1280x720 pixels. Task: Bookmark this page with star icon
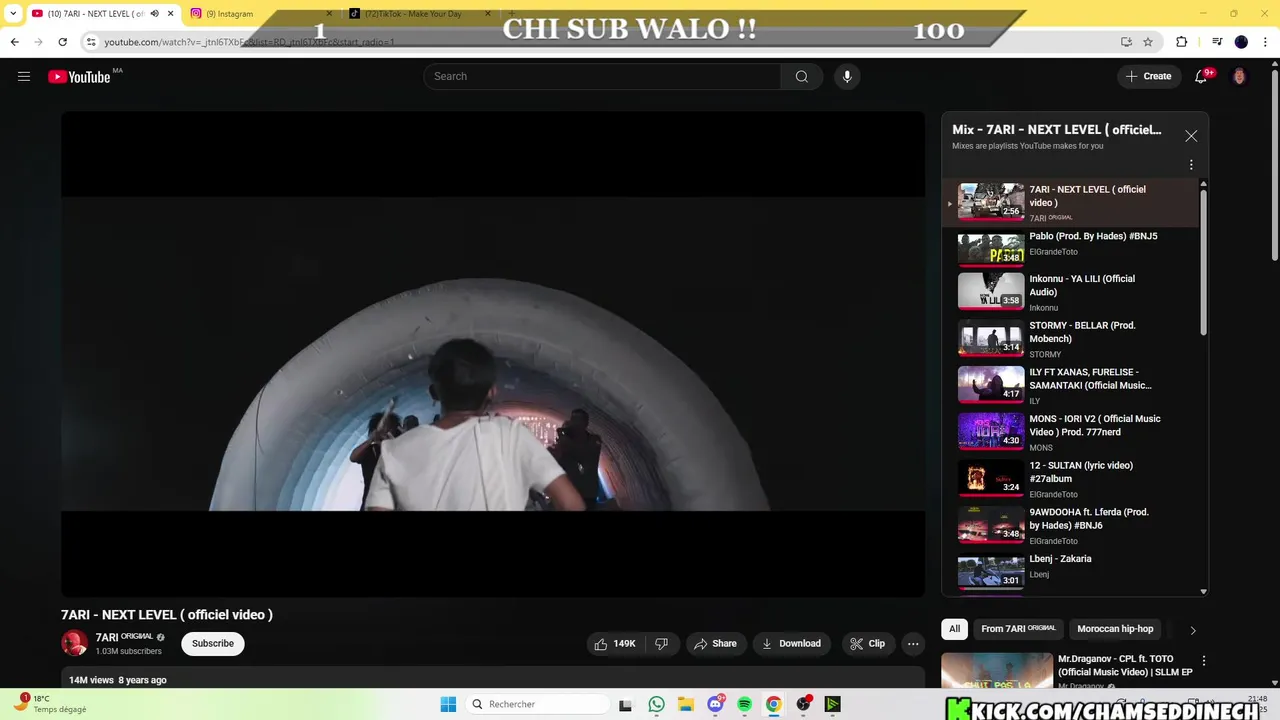(1148, 42)
